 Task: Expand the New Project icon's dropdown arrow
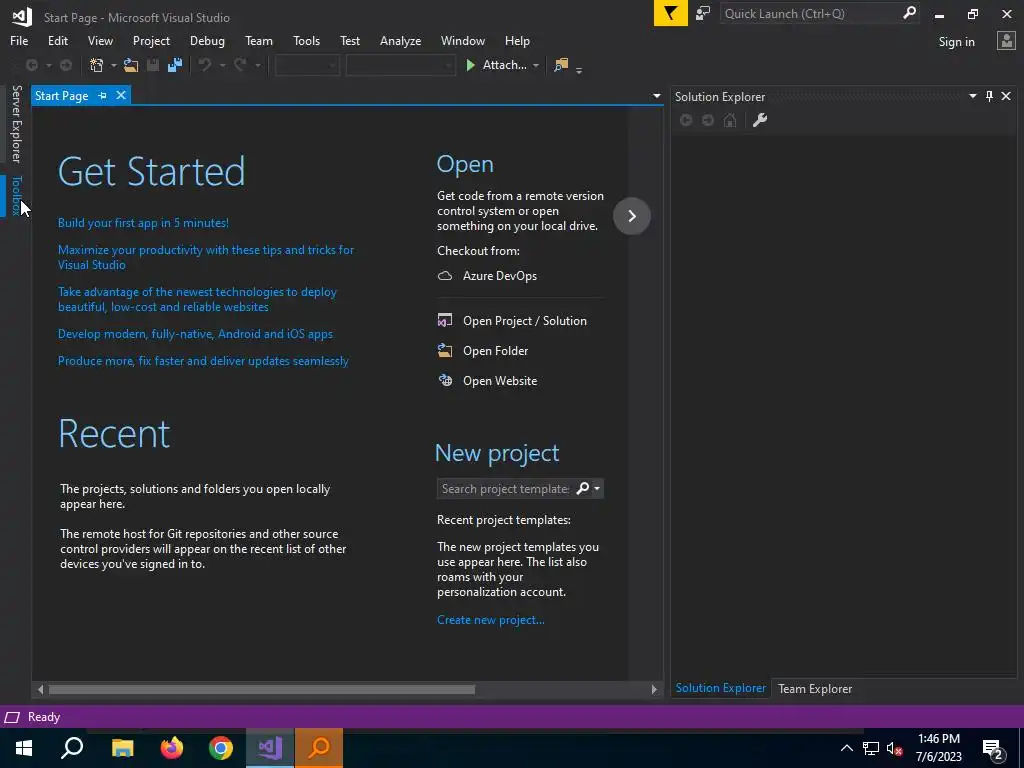[x=113, y=65]
